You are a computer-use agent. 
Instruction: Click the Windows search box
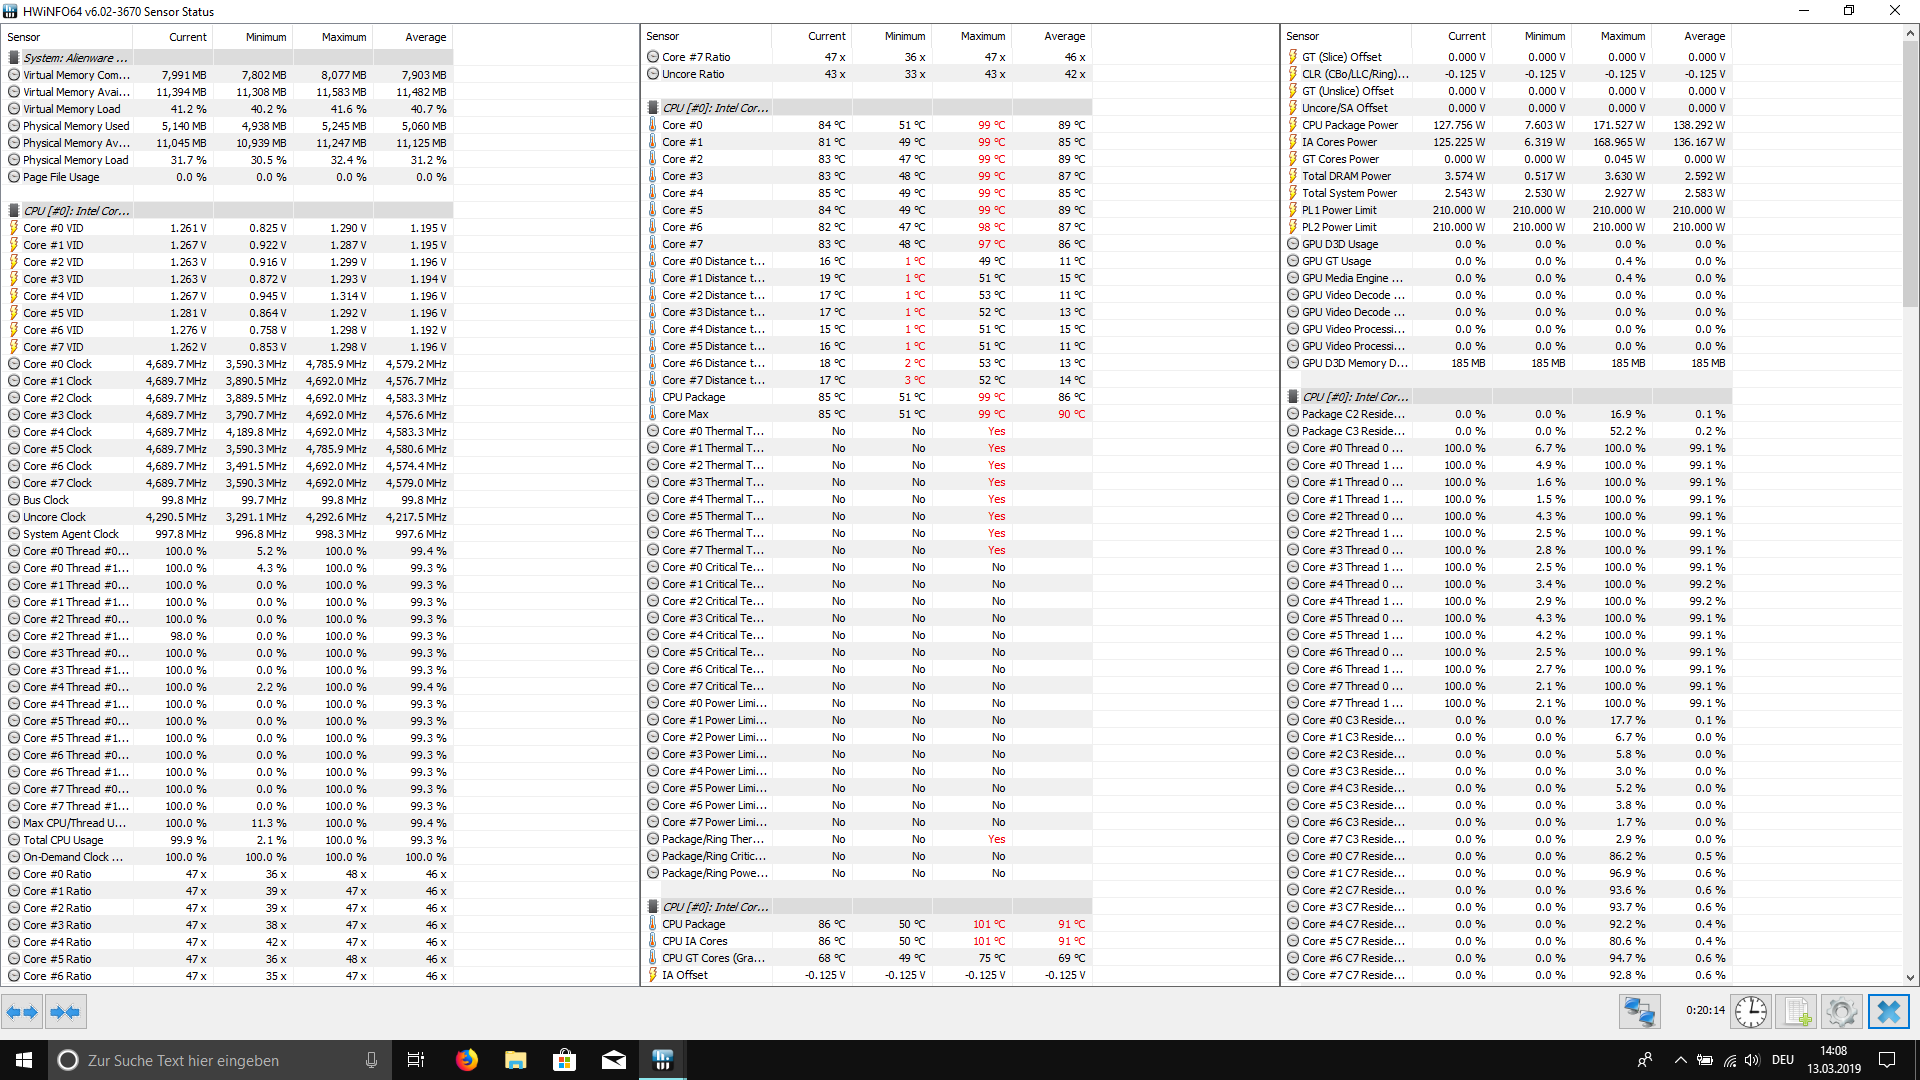click(220, 1060)
